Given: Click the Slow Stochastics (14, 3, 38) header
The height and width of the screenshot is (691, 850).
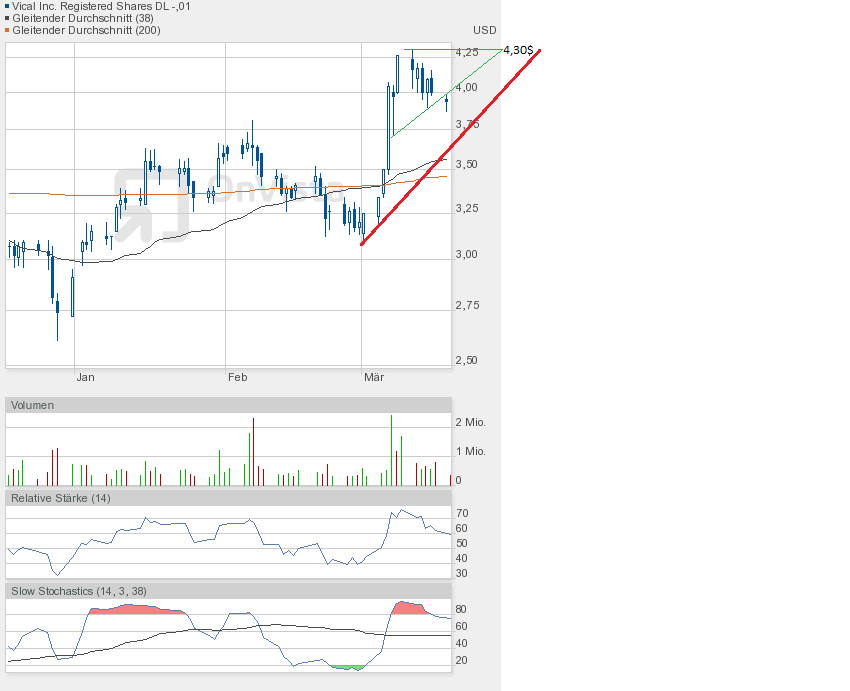Looking at the screenshot, I should (79, 591).
